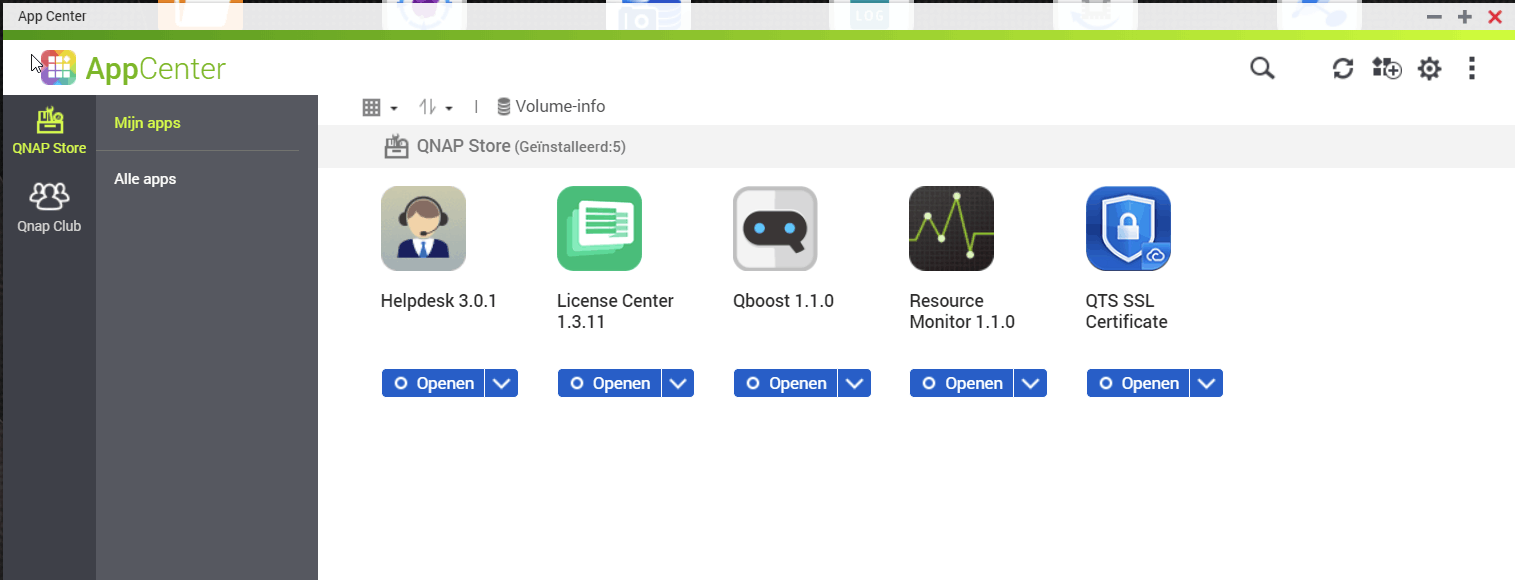Select QNAP Store in the sidebar
Viewport: 1515px width, 580px height.
pyautogui.click(x=49, y=131)
